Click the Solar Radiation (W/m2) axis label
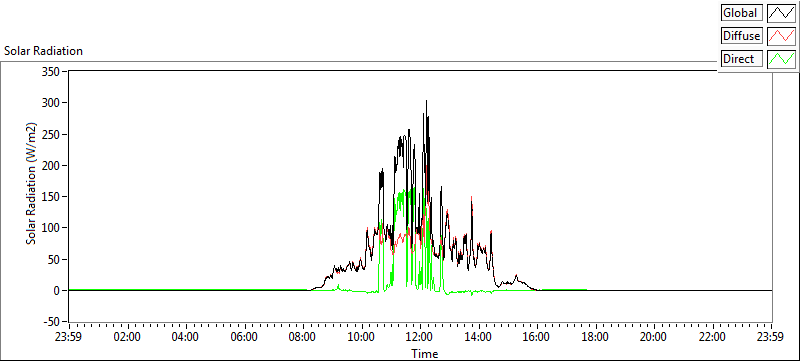This screenshot has height=361, width=800. 32,184
